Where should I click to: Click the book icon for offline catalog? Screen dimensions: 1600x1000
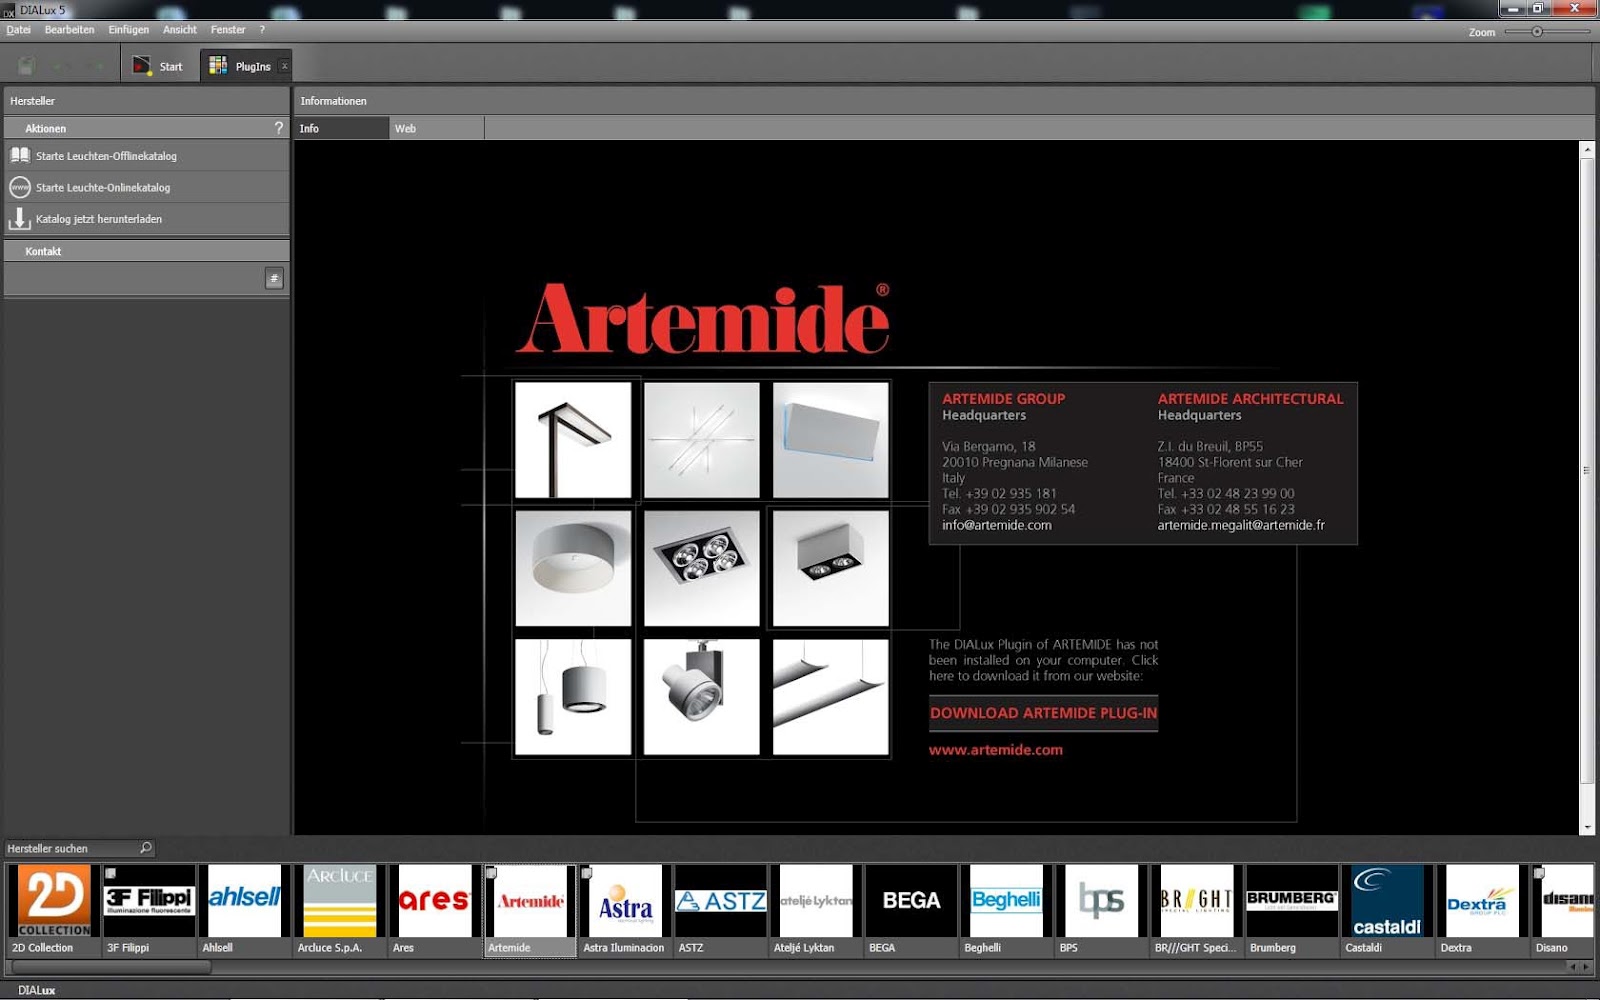20,156
